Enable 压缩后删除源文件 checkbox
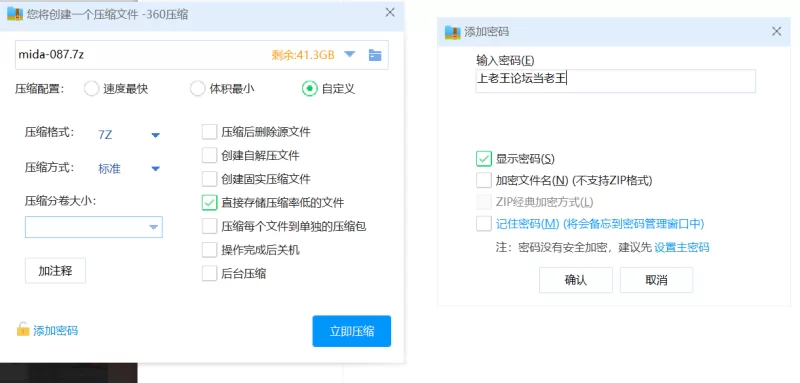 209,132
